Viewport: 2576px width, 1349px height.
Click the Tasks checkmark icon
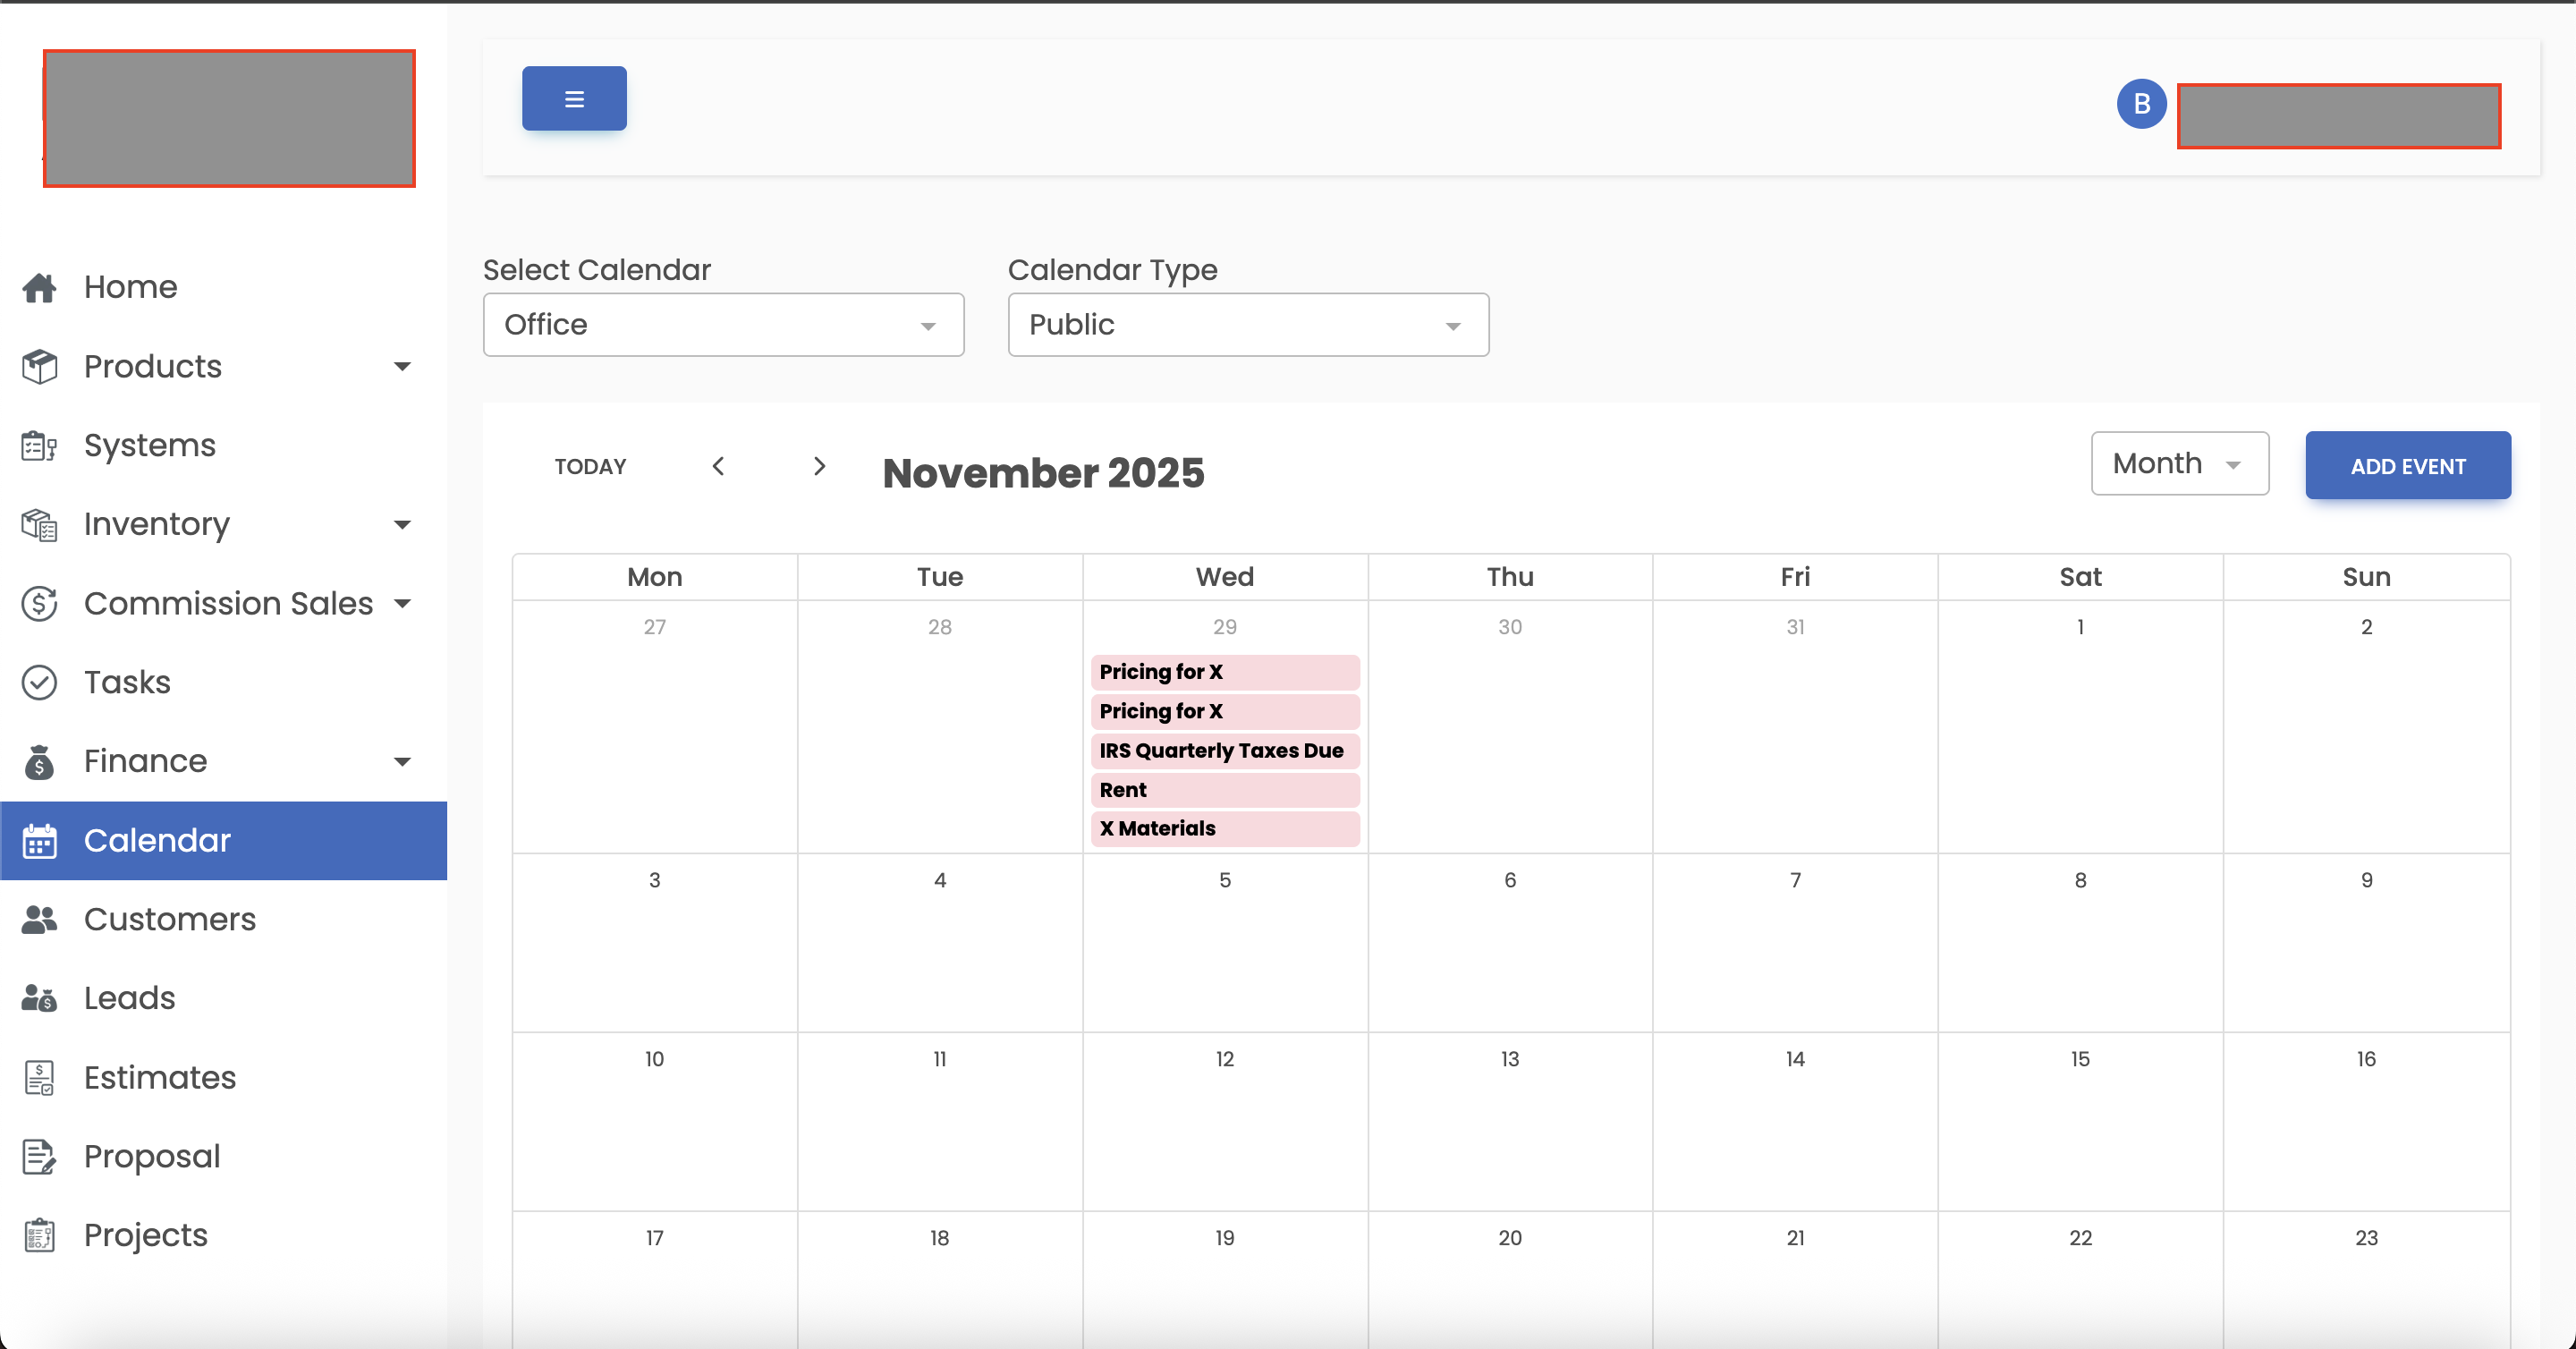39,682
